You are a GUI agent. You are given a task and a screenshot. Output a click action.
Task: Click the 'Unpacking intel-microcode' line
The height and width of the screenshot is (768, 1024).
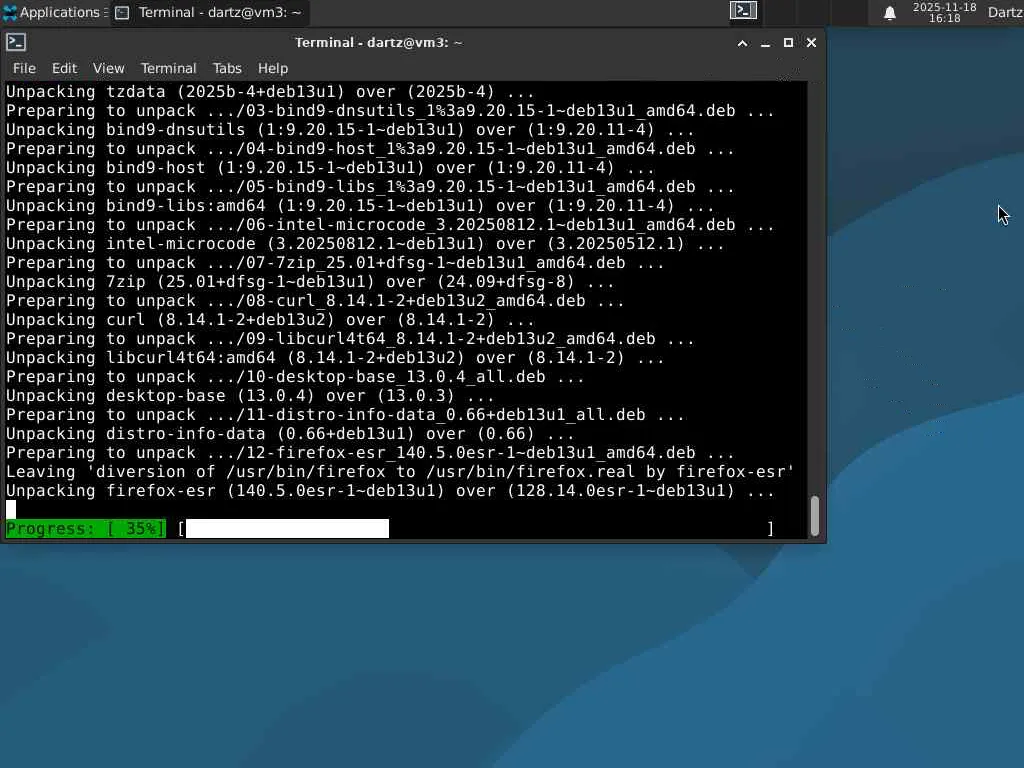[365, 244]
